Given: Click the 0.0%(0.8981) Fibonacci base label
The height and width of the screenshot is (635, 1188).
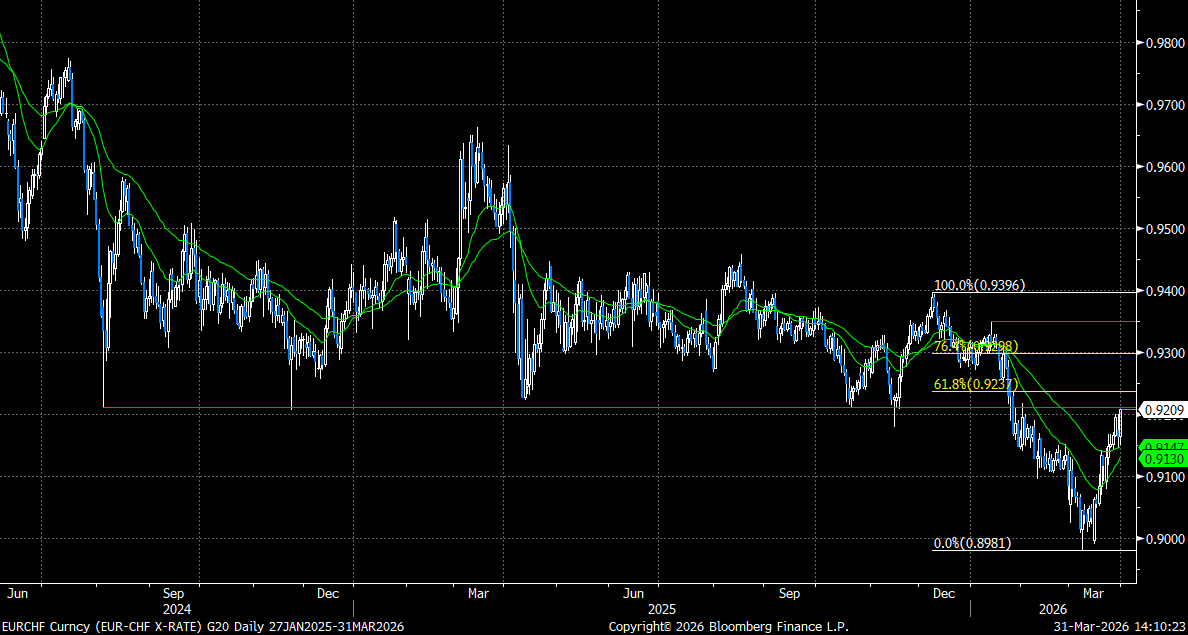Looking at the screenshot, I should click(972, 543).
